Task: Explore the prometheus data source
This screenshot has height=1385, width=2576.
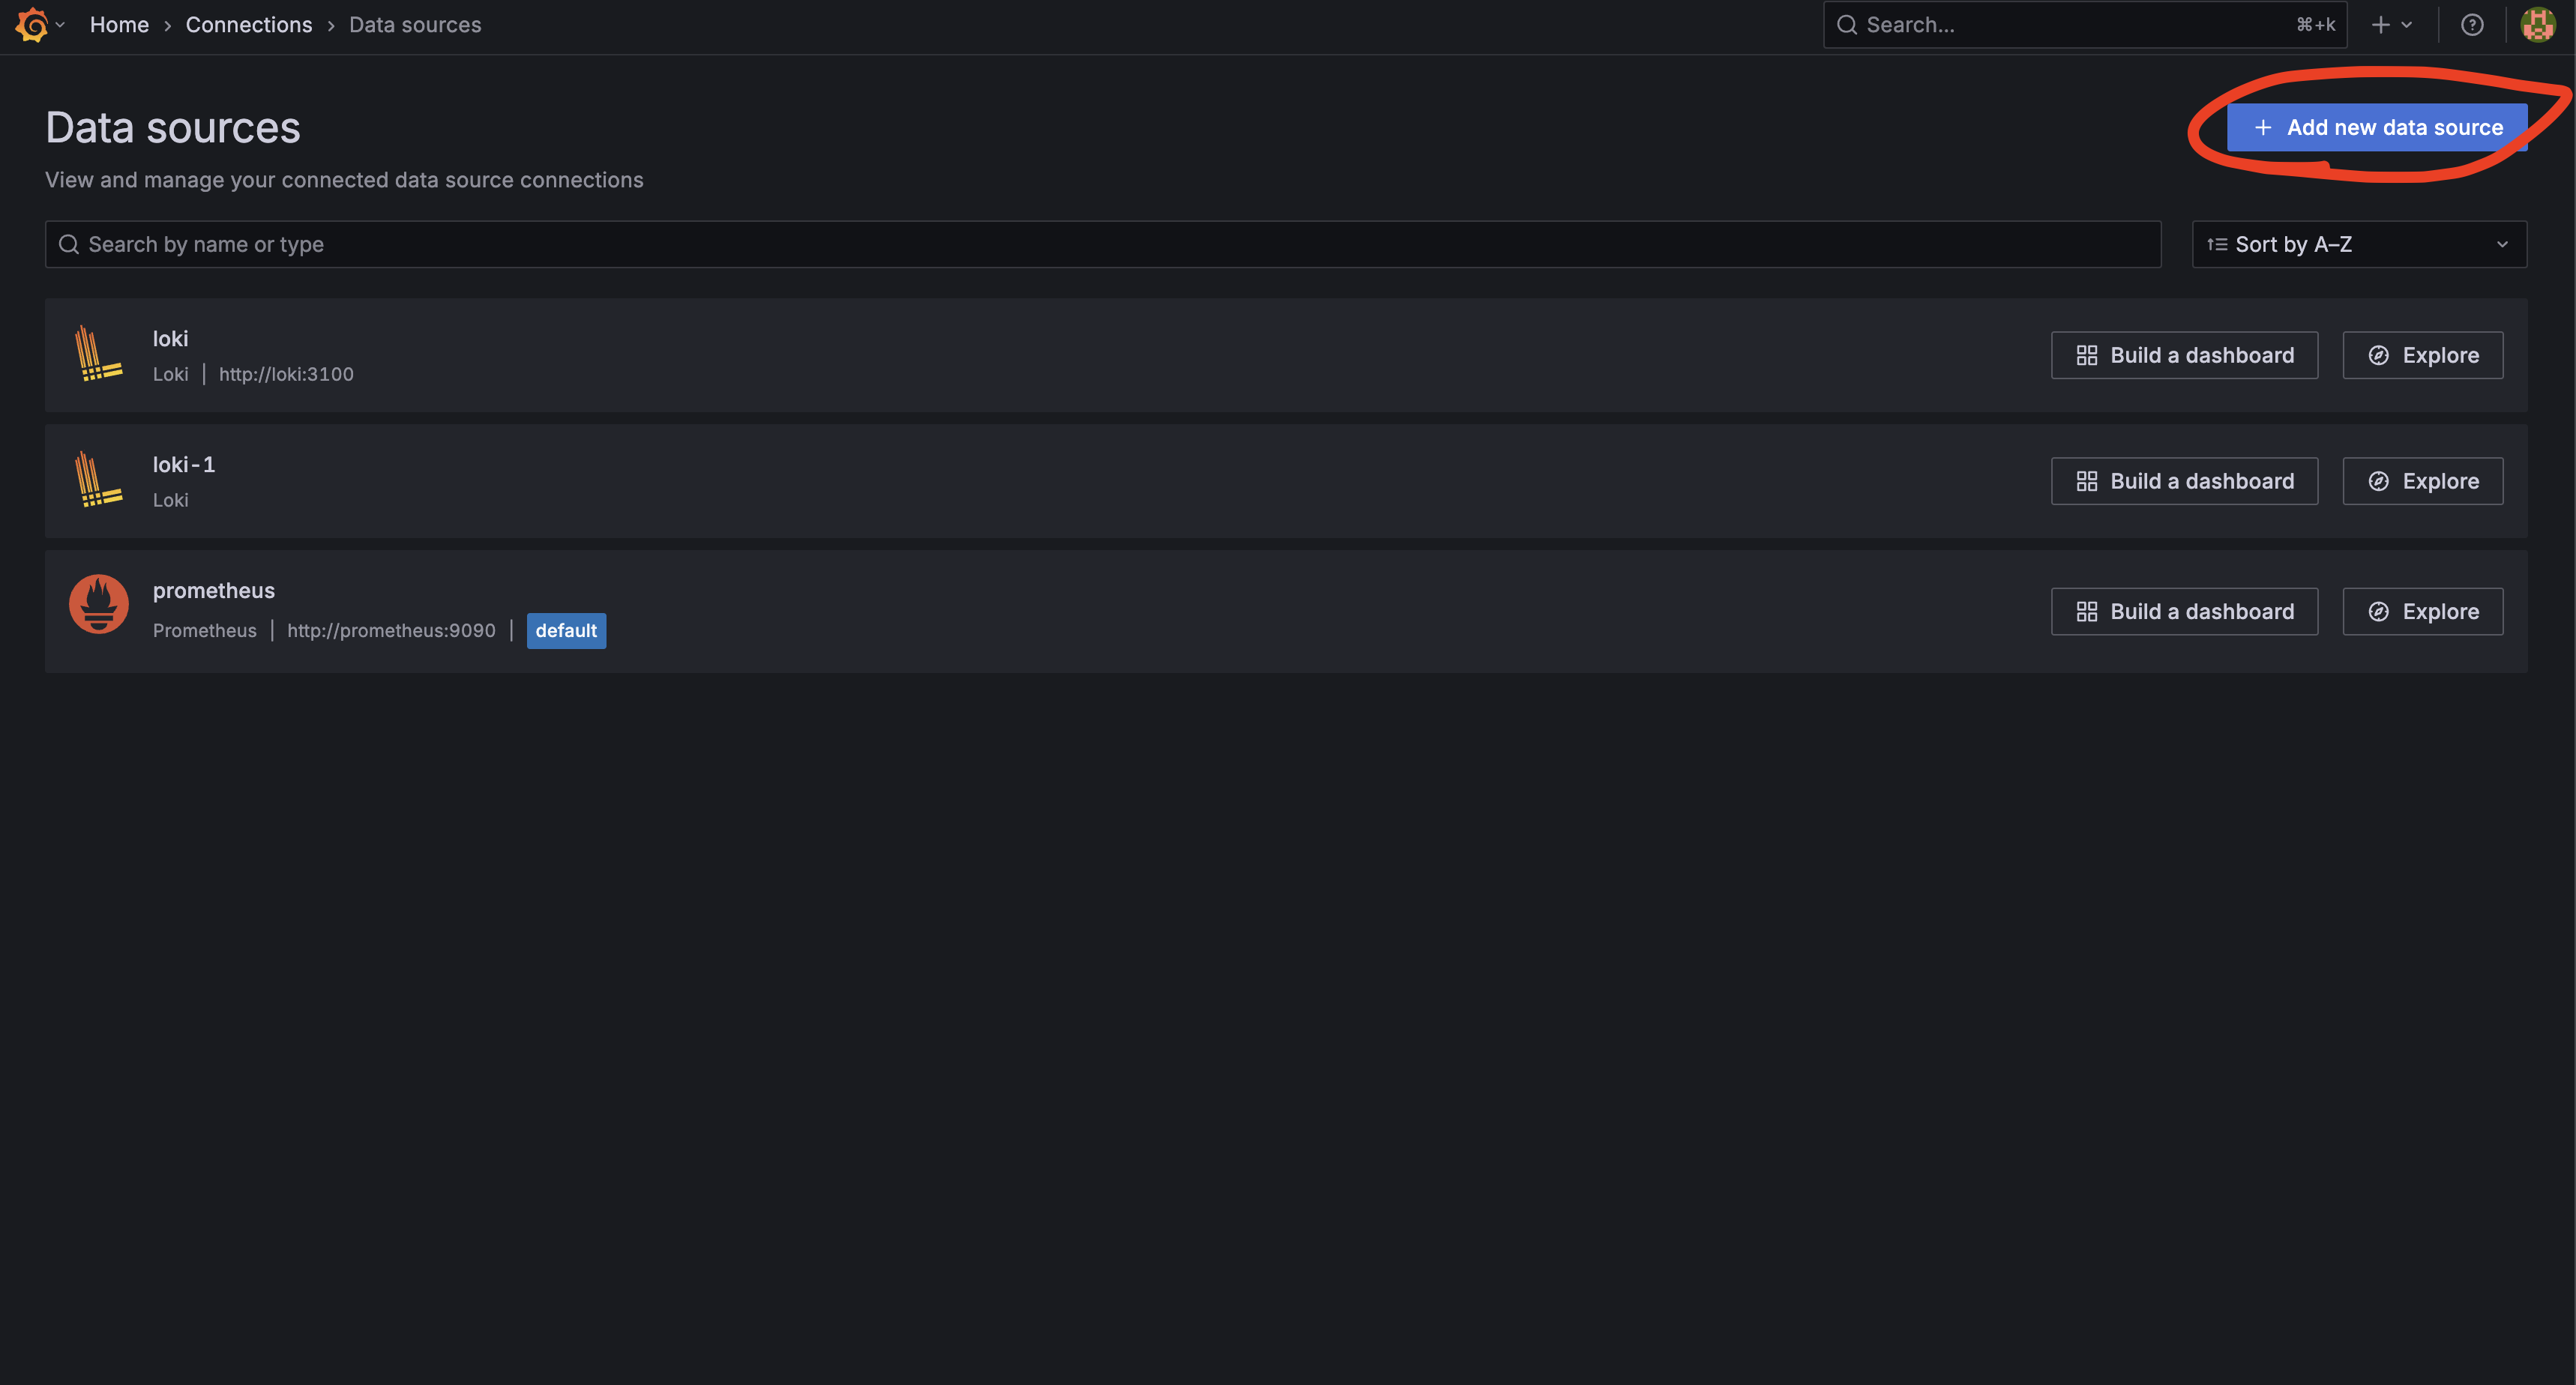Action: click(2422, 611)
